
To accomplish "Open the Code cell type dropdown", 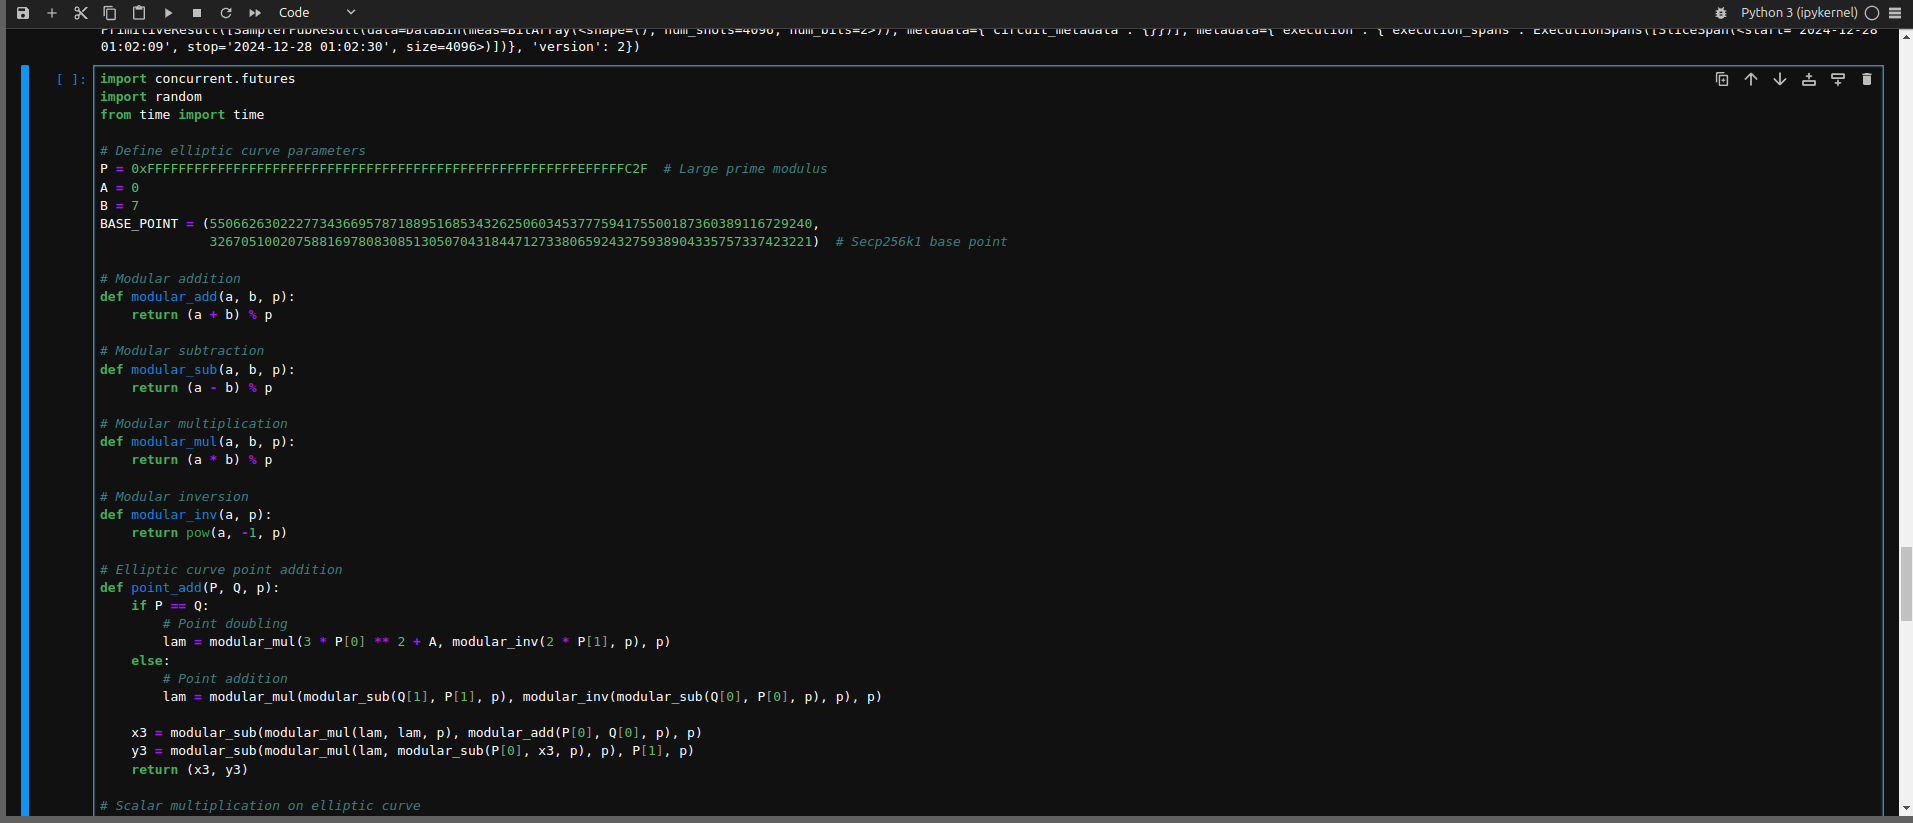I will tap(316, 13).
